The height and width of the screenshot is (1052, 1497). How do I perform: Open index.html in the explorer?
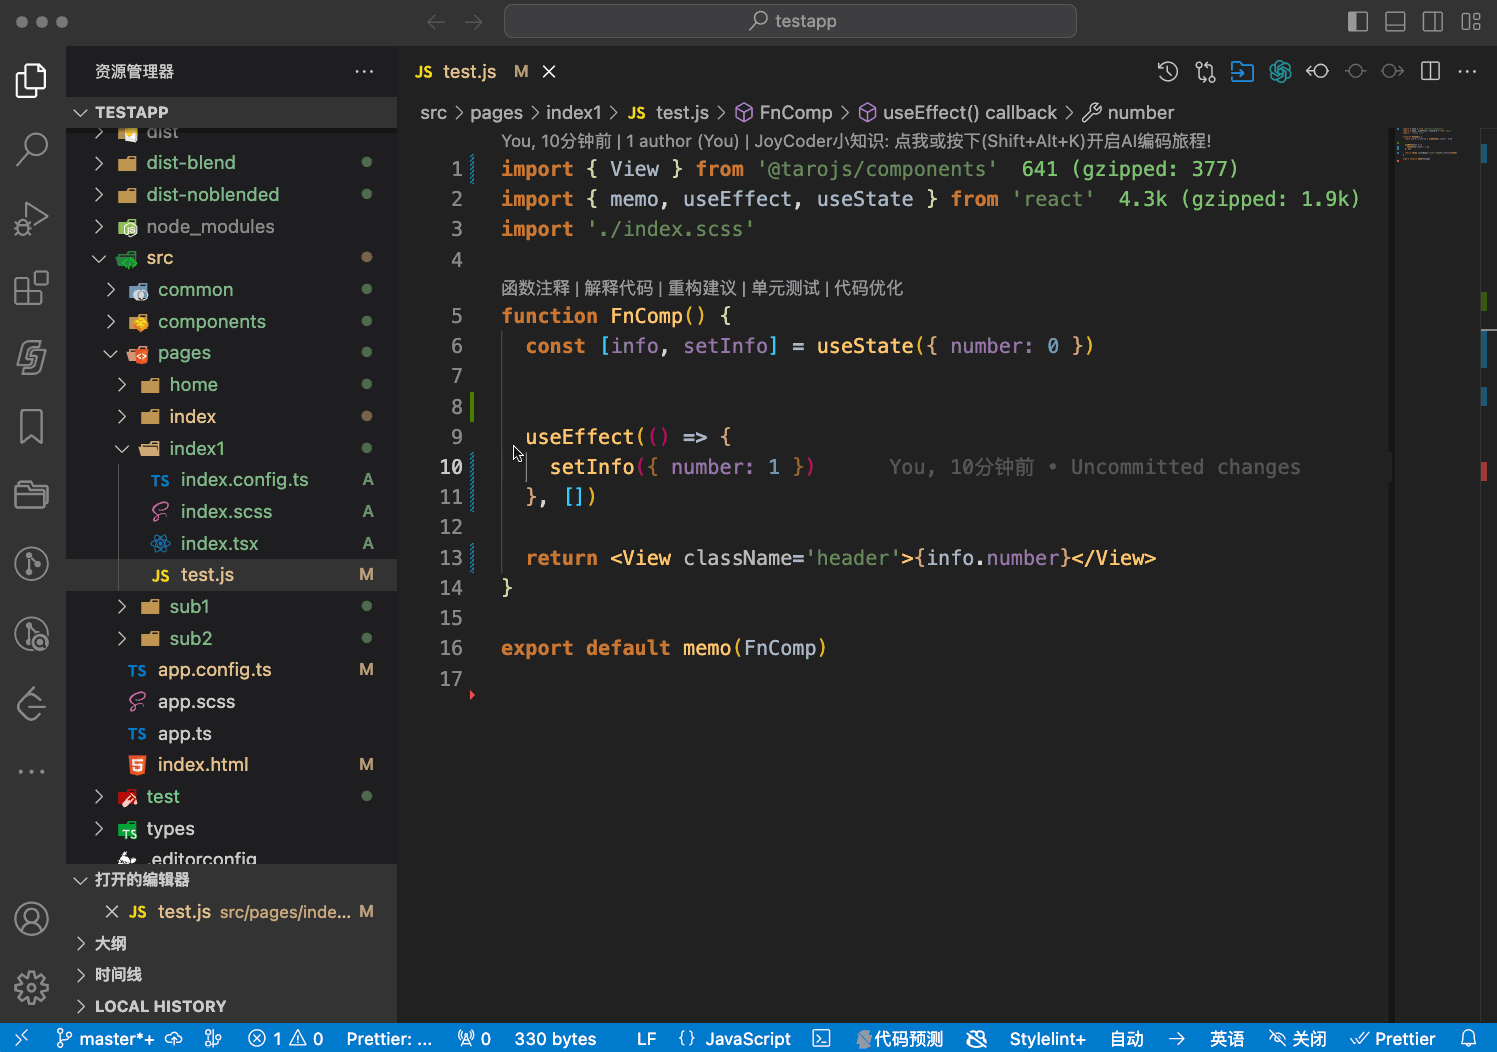click(x=231, y=764)
